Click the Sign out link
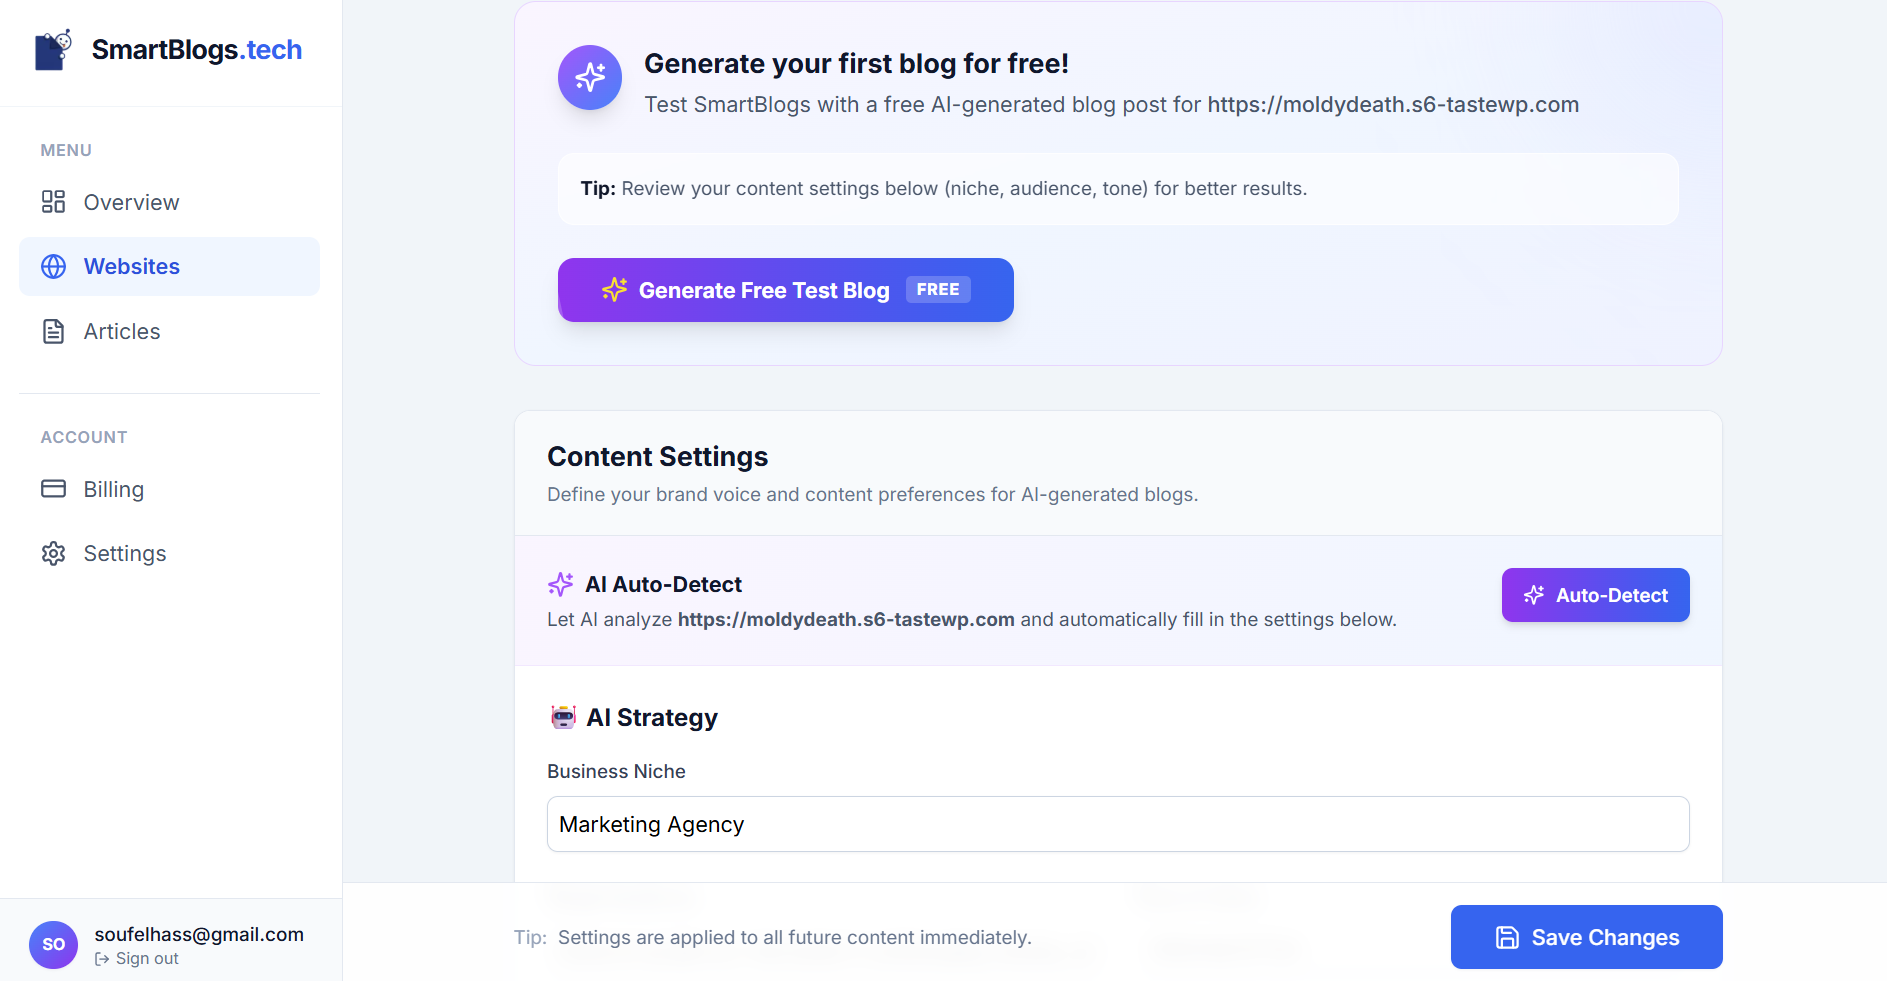 pyautogui.click(x=146, y=958)
